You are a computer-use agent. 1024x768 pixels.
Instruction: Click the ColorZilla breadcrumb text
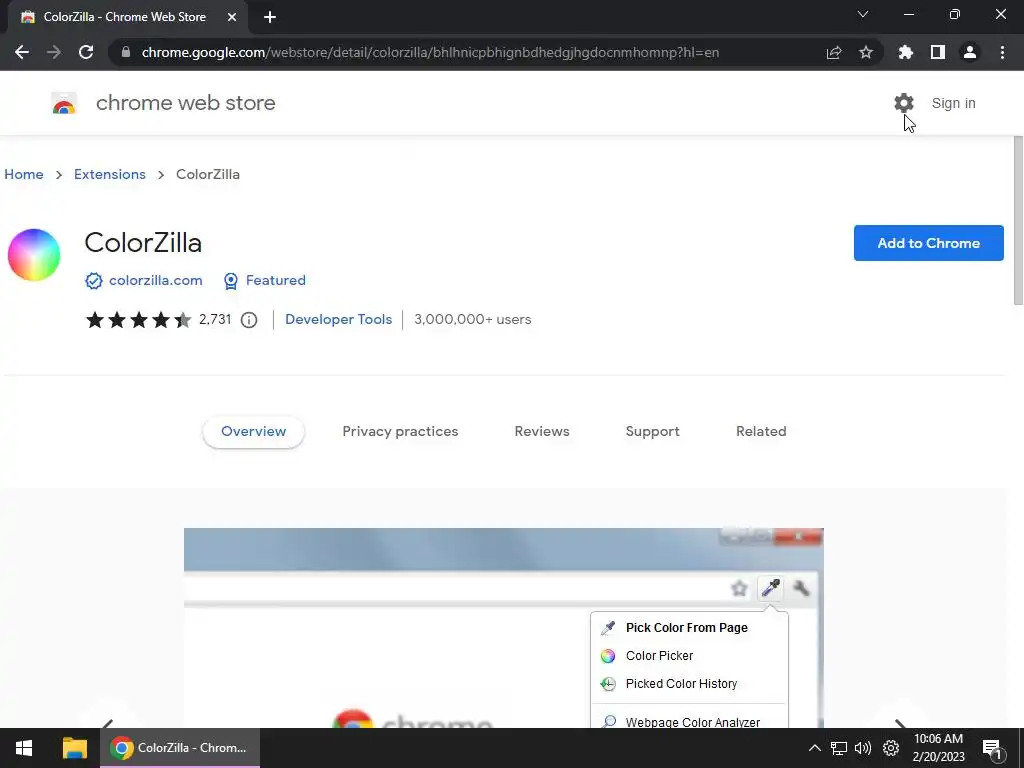(208, 174)
